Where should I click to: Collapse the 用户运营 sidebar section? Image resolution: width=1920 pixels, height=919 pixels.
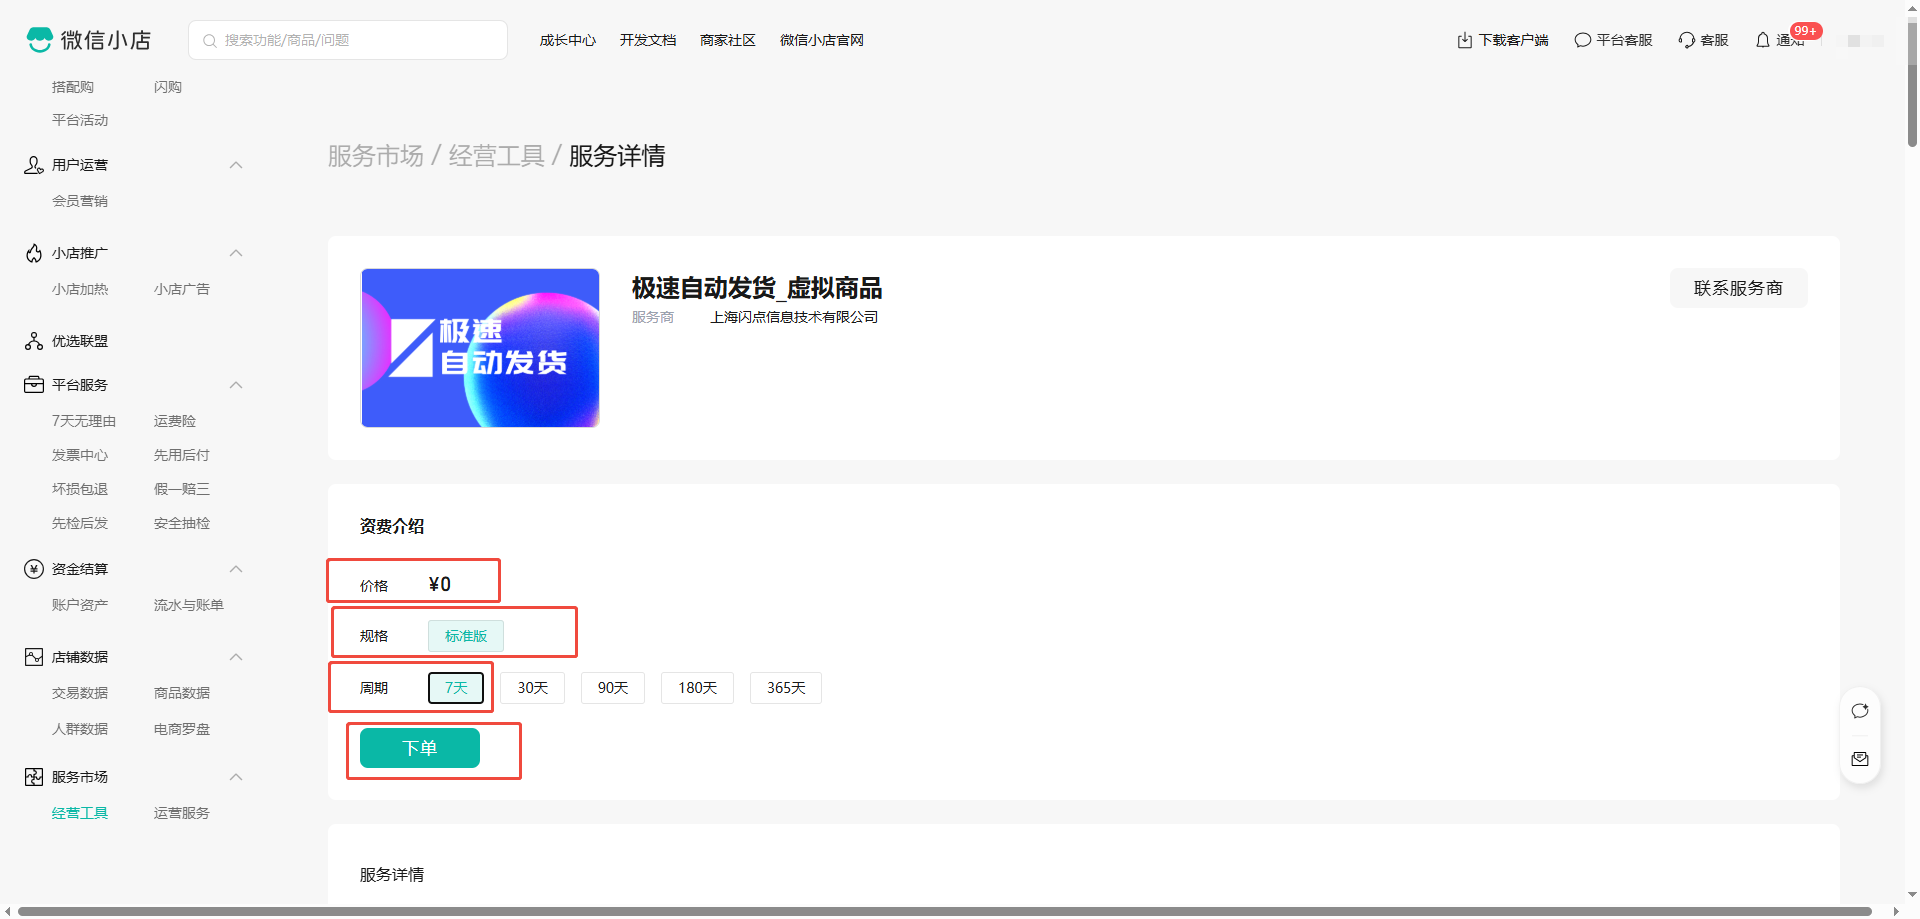(x=236, y=165)
